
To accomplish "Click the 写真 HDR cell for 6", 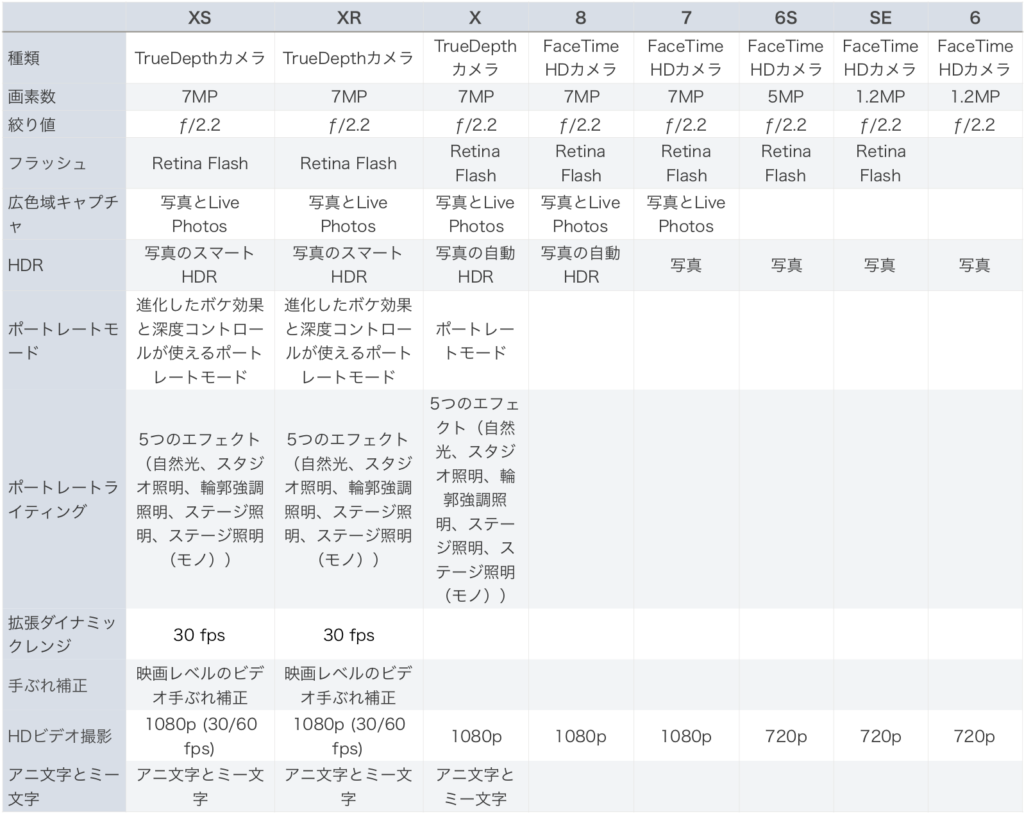I will 974,265.
